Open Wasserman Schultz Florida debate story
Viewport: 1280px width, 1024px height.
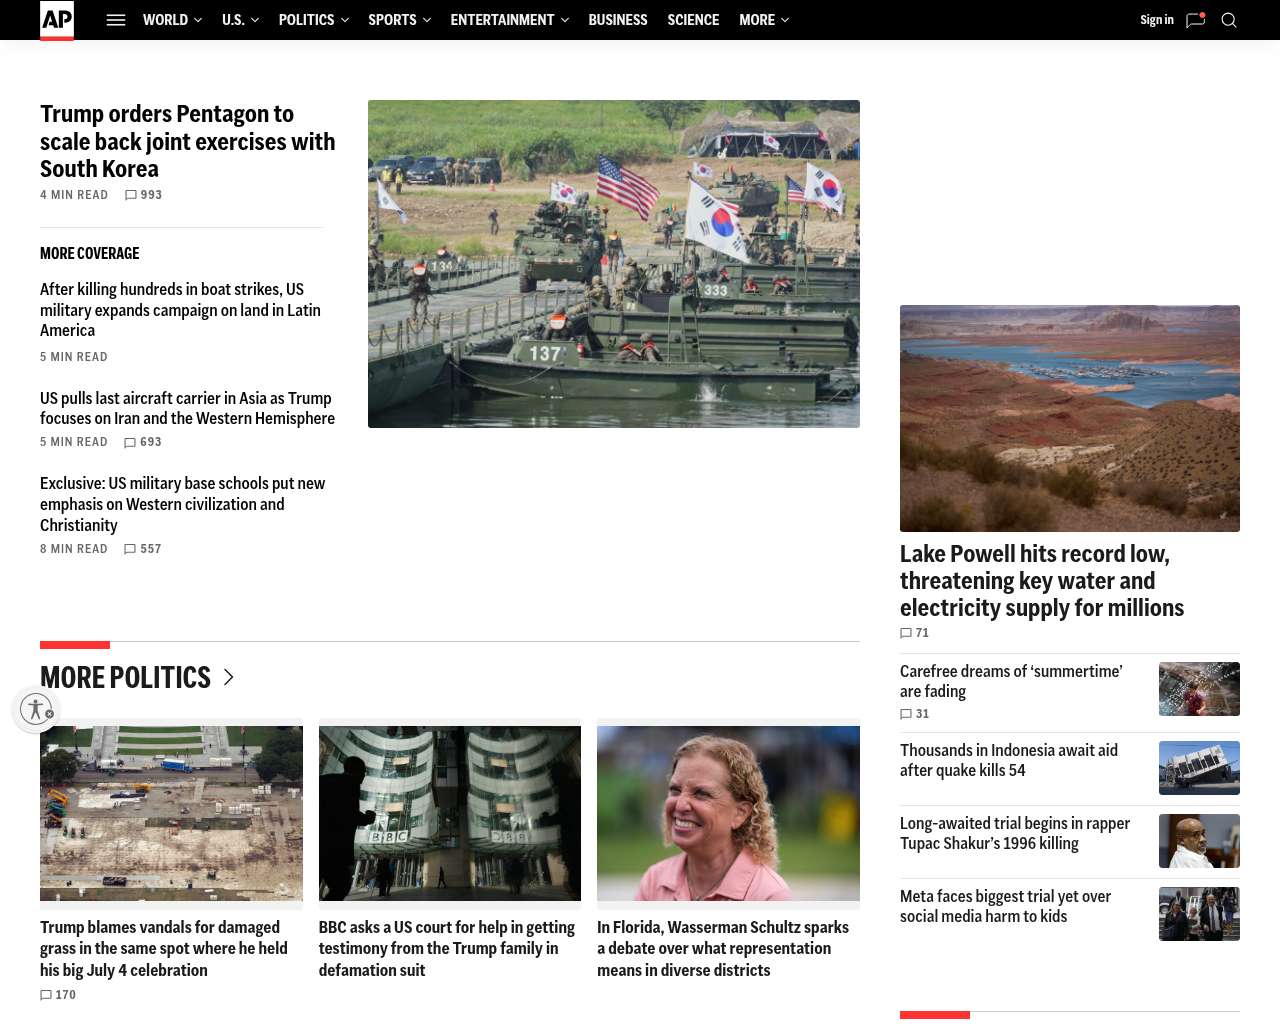pos(723,949)
